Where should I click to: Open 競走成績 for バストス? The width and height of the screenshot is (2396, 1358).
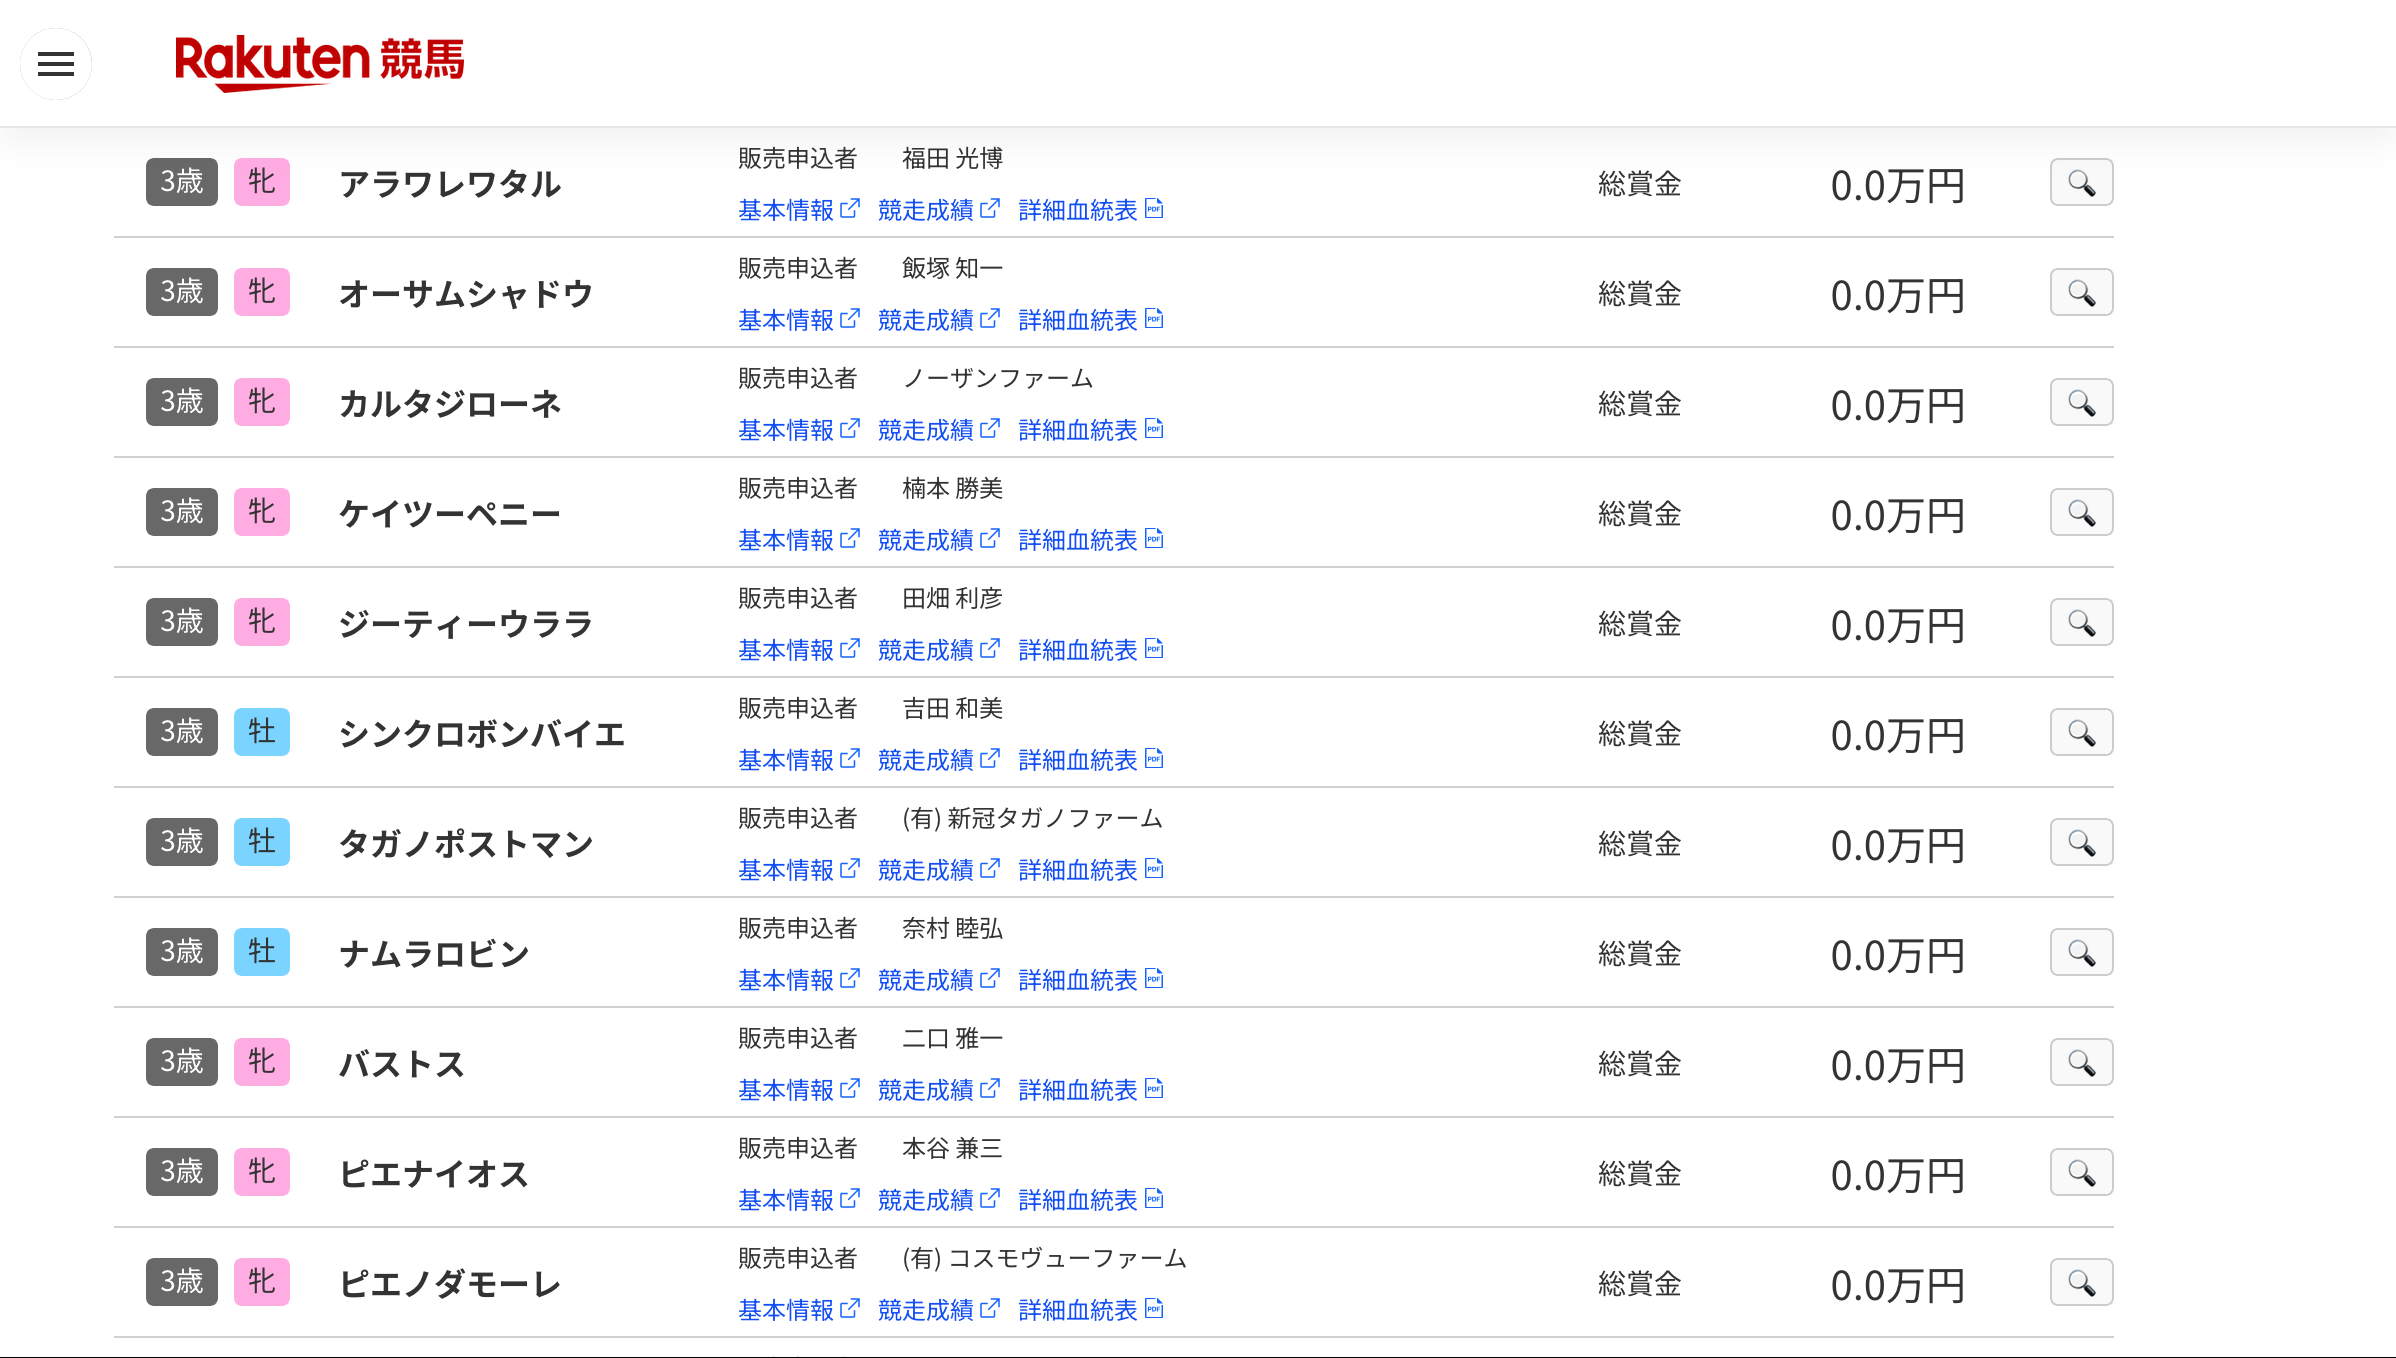pyautogui.click(x=939, y=1090)
